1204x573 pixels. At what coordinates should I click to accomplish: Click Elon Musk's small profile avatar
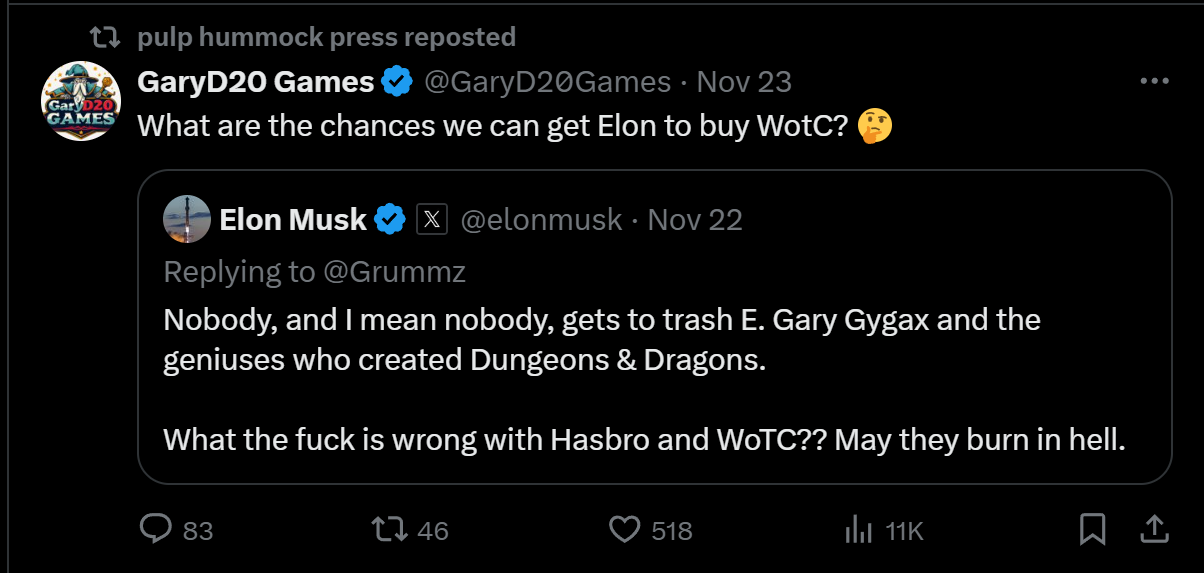click(x=187, y=220)
